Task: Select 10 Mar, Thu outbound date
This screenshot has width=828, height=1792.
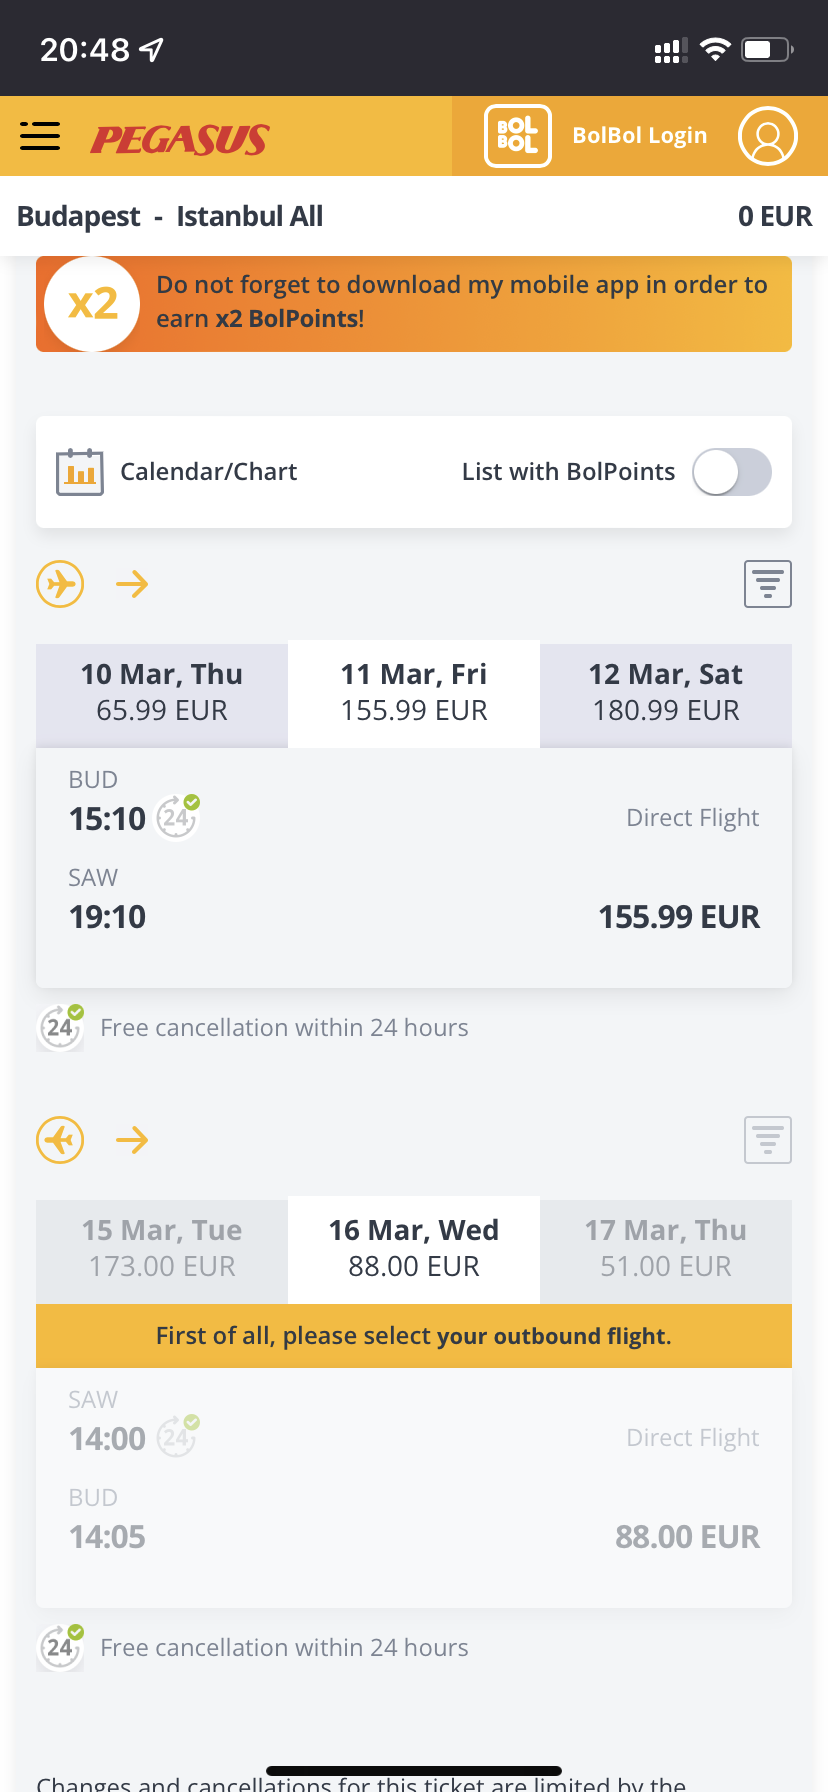Action: click(162, 692)
